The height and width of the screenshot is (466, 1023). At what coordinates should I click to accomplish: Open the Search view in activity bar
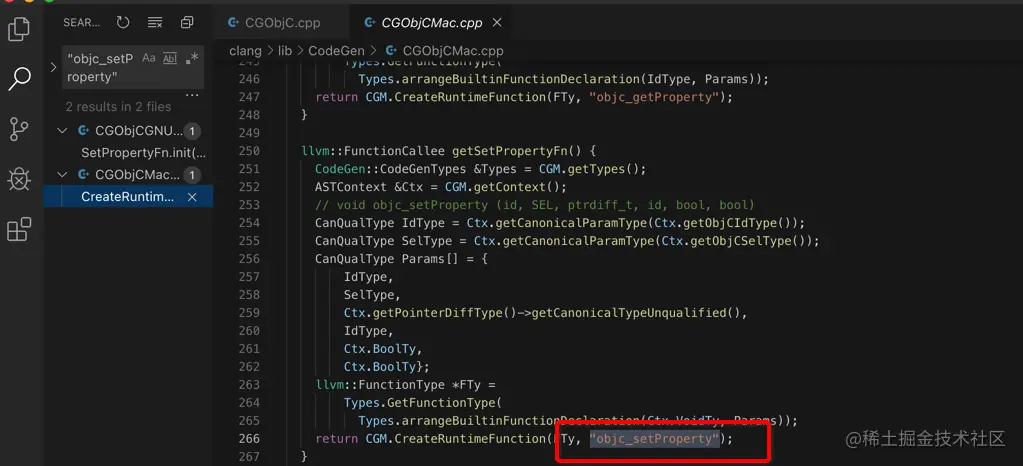(x=19, y=78)
